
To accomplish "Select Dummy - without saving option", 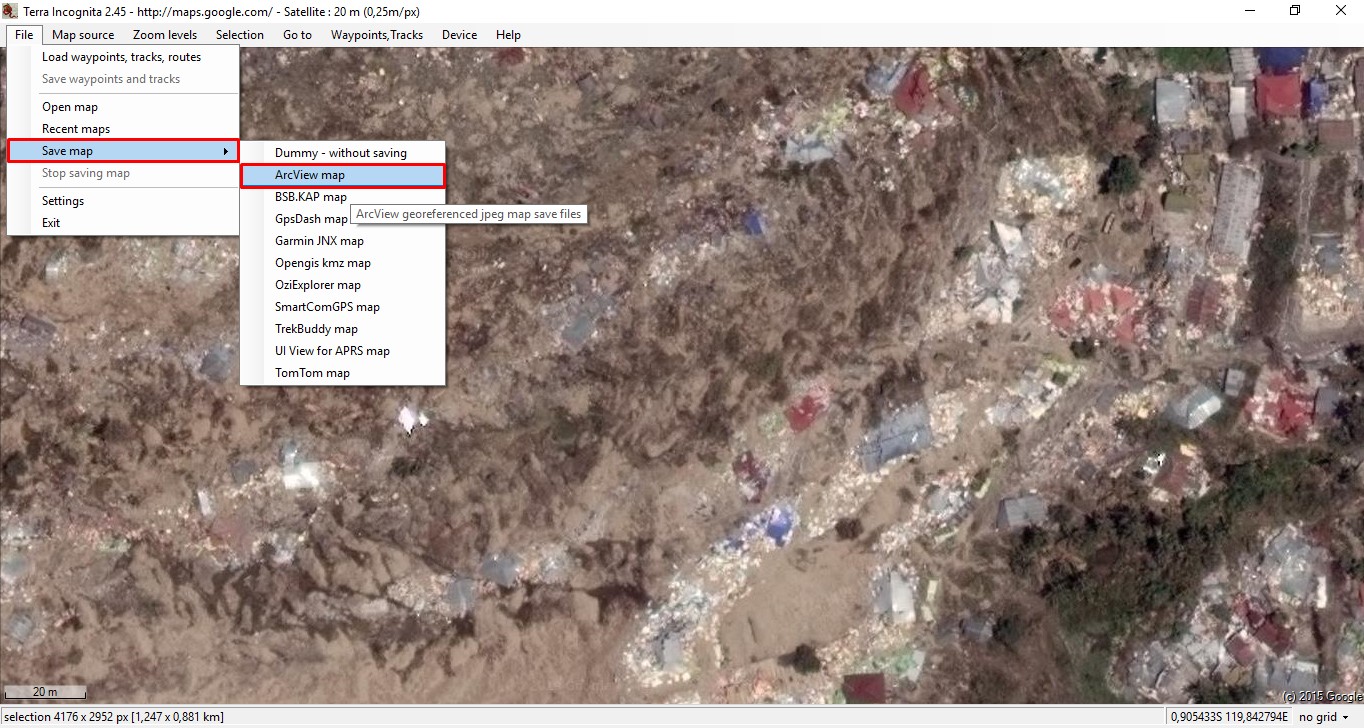I will coord(341,153).
